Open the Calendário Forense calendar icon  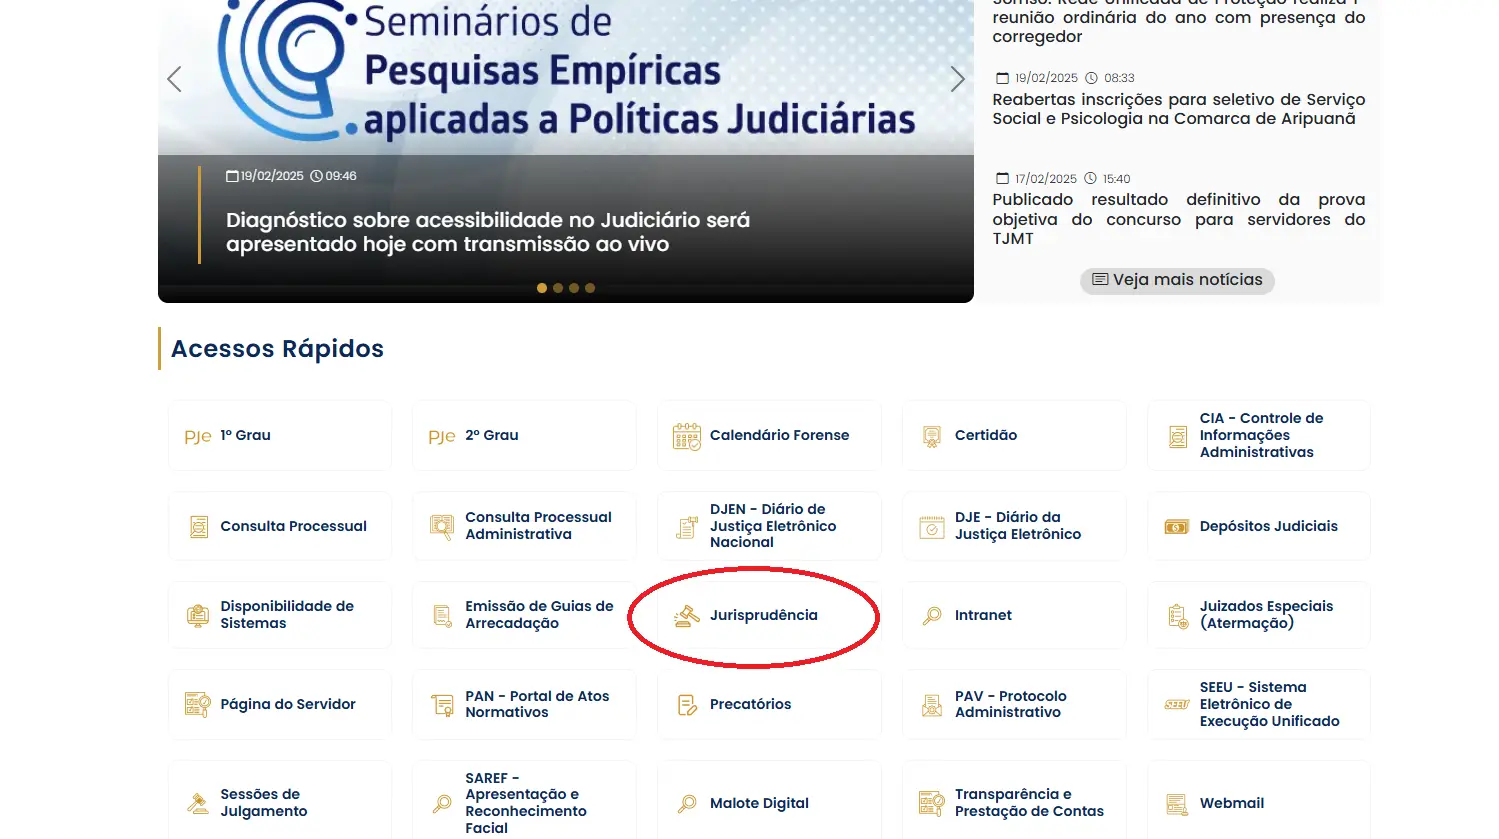pos(685,435)
